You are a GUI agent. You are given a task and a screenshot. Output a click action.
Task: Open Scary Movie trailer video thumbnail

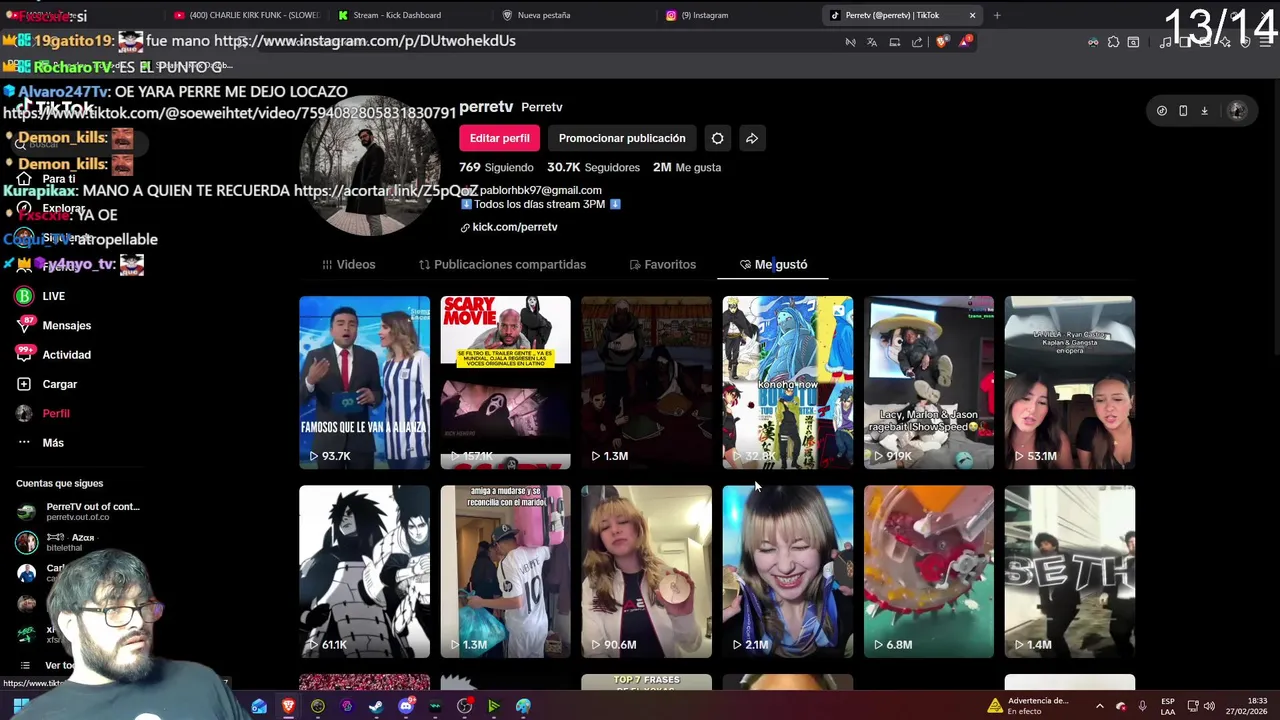(x=505, y=382)
